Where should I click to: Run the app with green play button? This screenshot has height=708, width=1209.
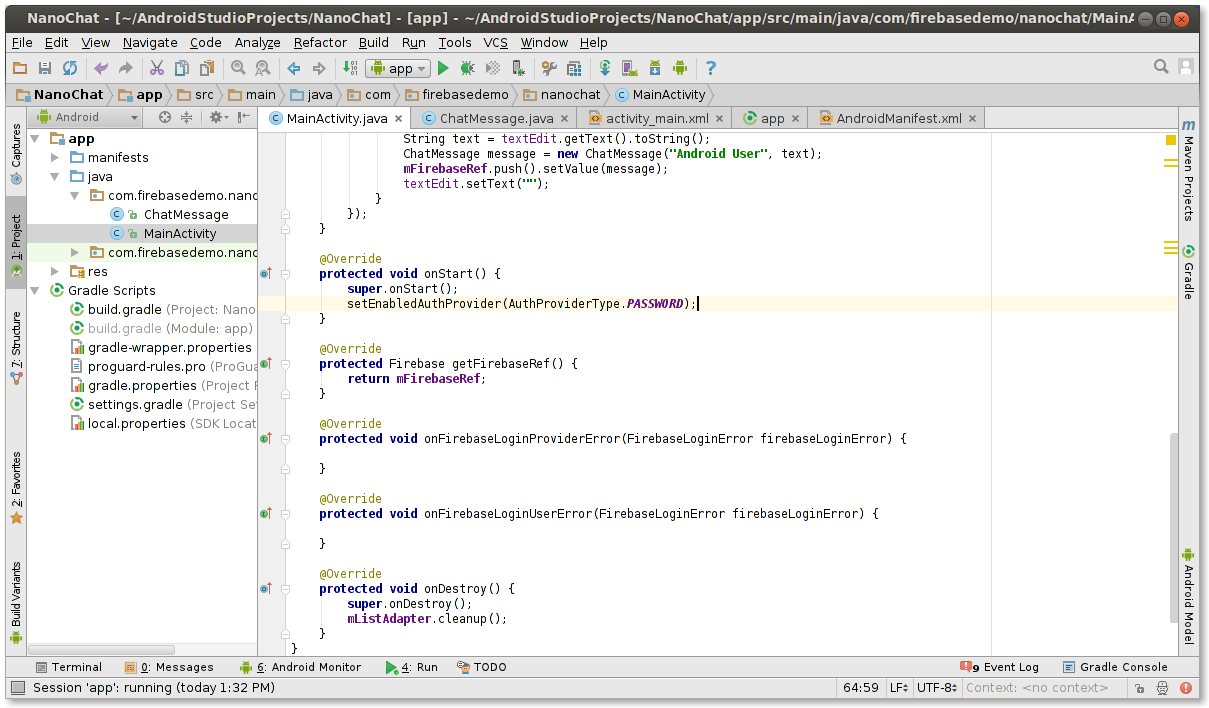(x=443, y=68)
